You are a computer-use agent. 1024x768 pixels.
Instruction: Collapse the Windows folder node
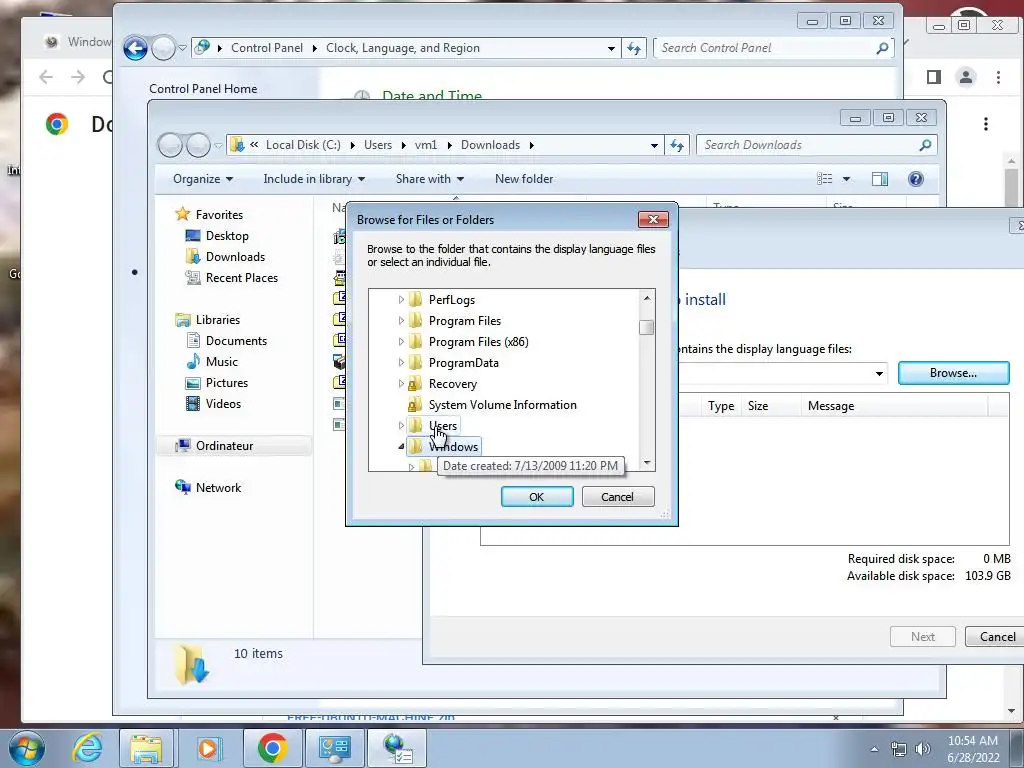(x=401, y=447)
